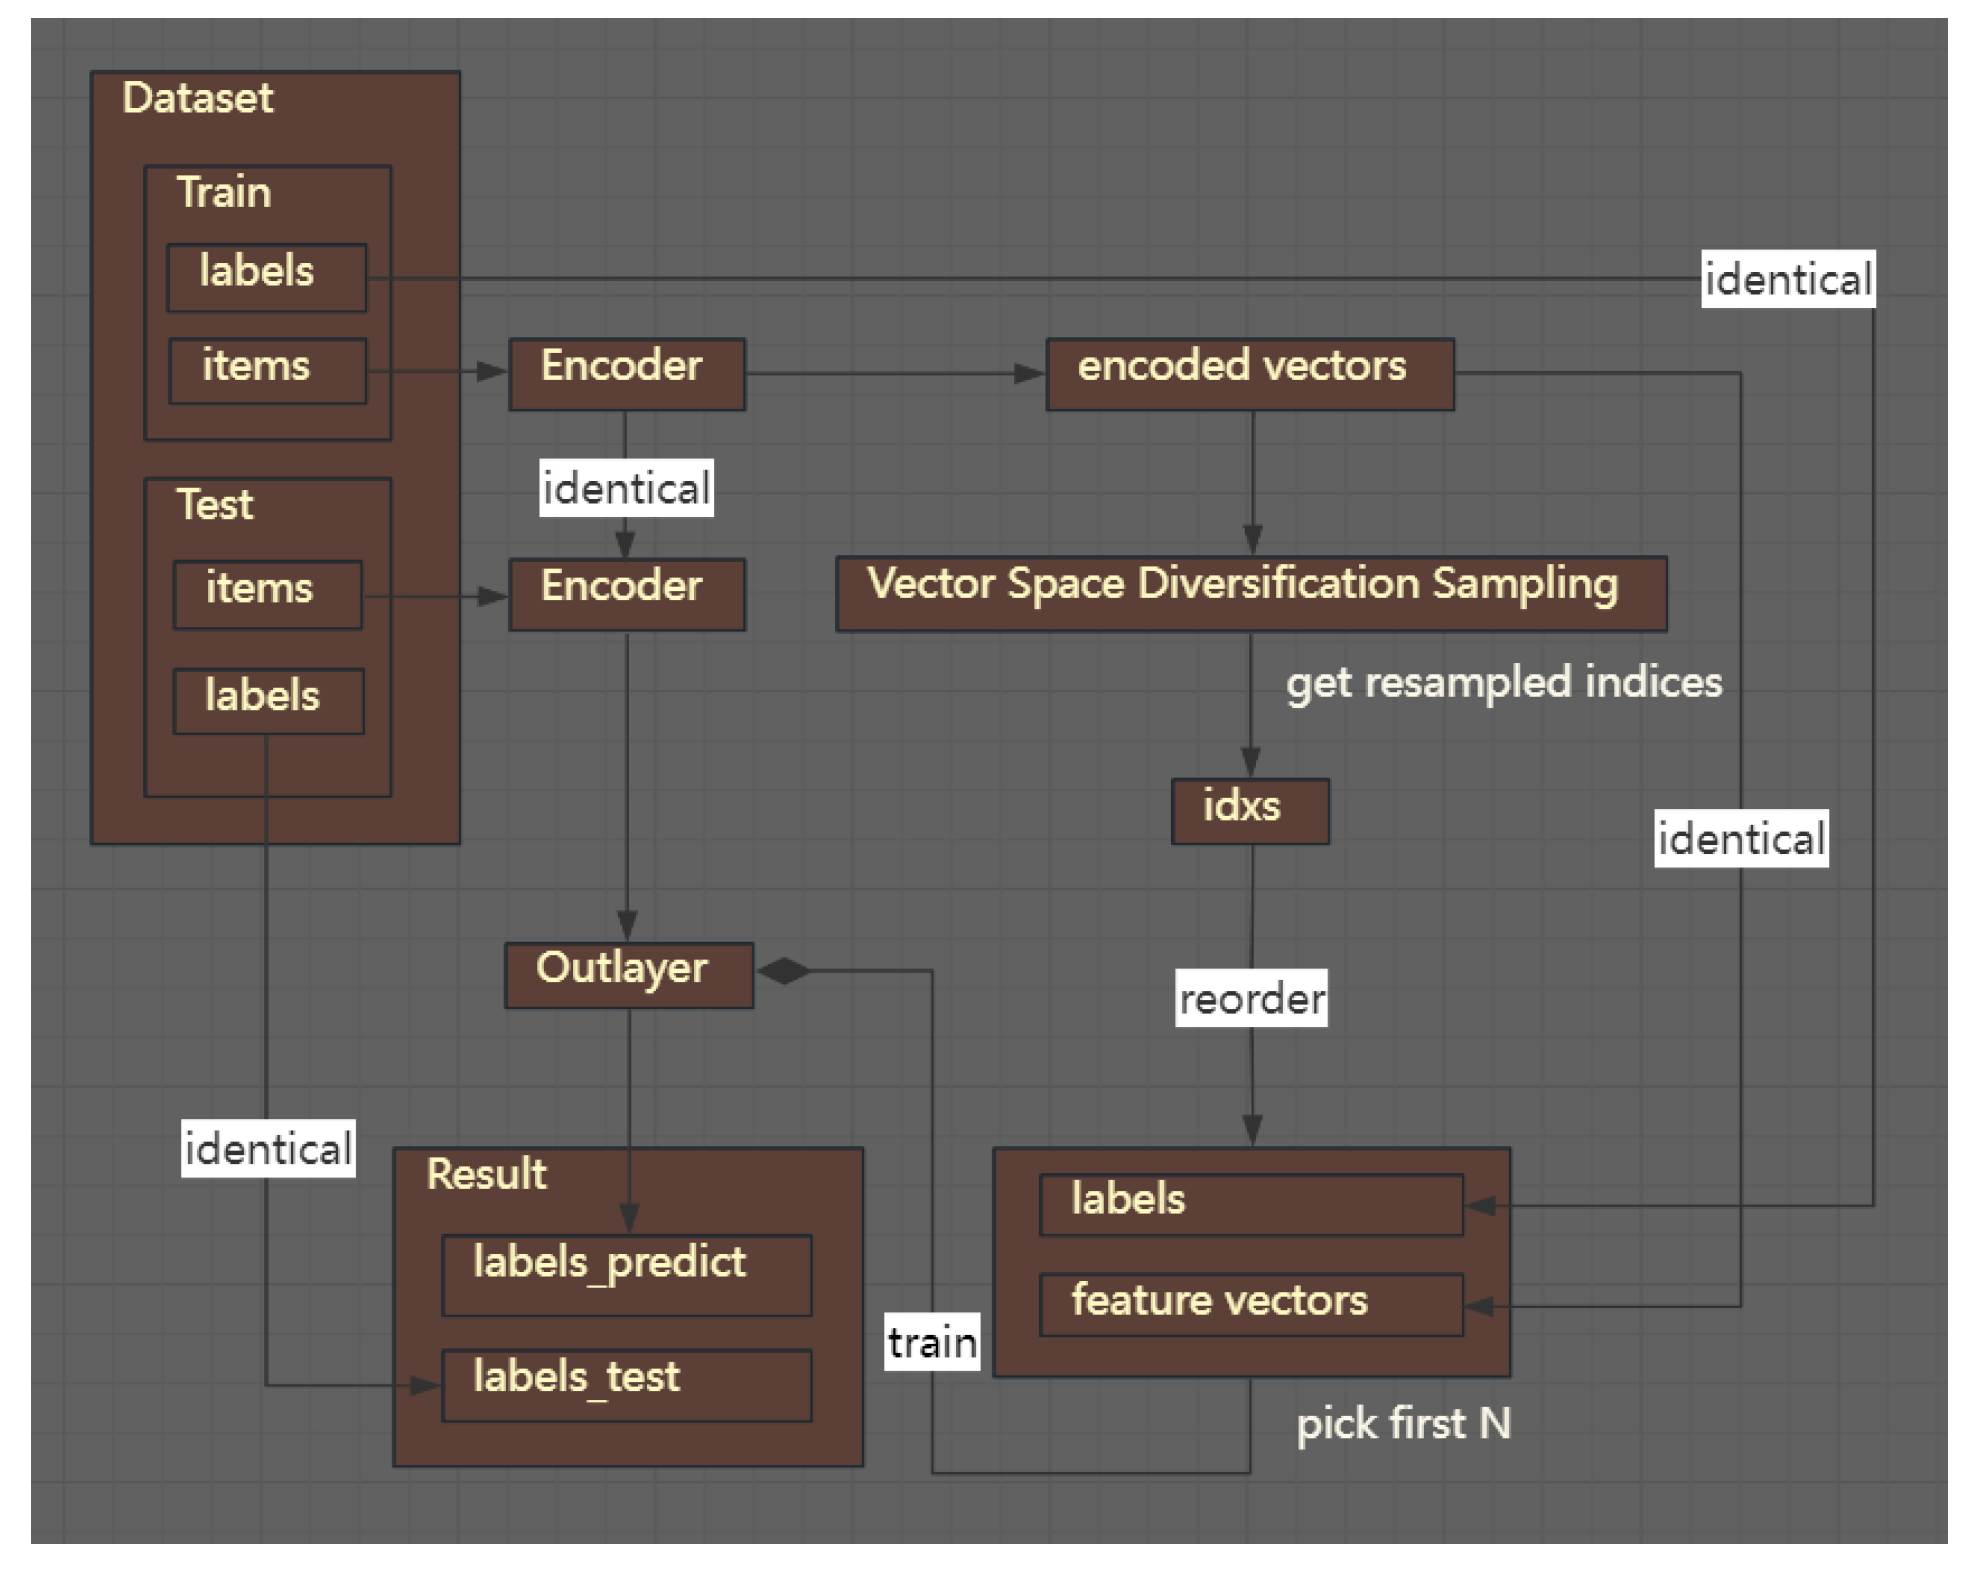Click the encoded vectors box

click(1250, 374)
